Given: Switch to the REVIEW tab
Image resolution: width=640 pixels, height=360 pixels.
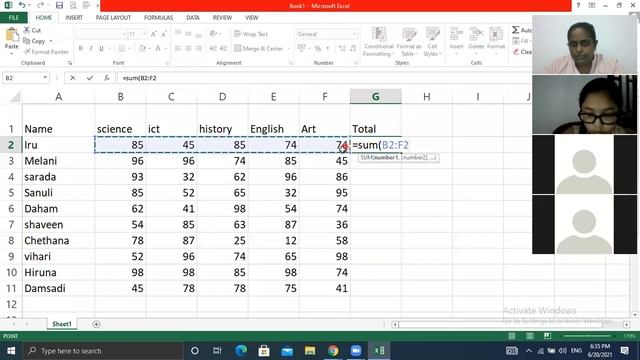Looking at the screenshot, I should coord(222,18).
